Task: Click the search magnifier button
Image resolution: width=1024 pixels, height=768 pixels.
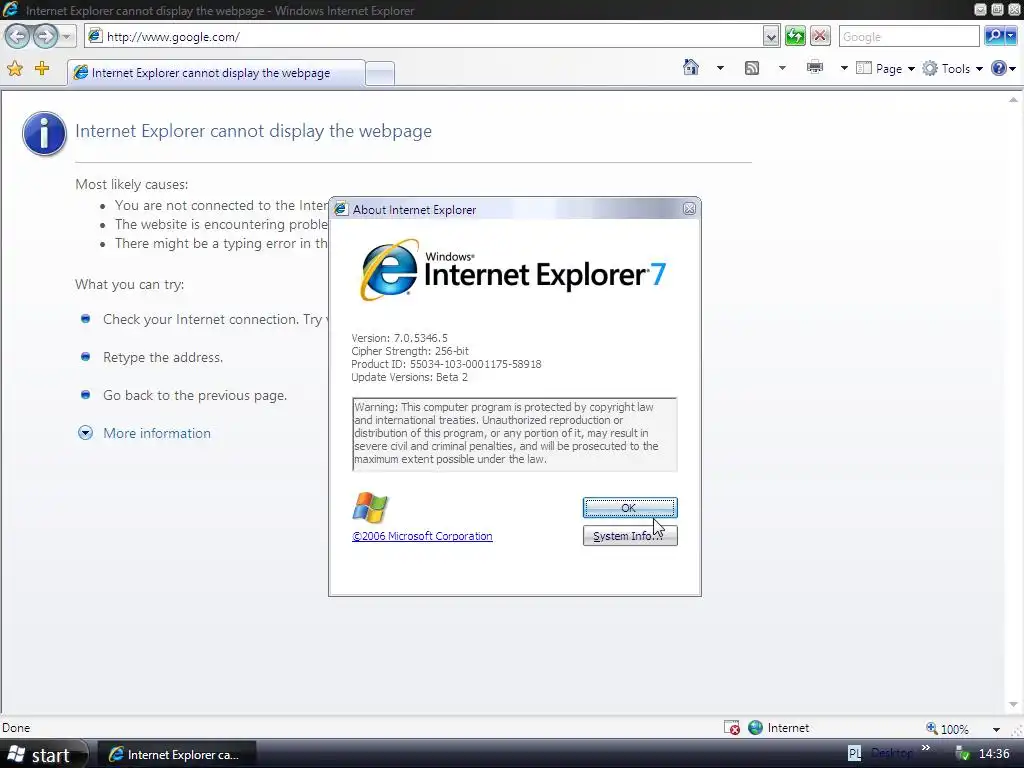Action: (994, 36)
